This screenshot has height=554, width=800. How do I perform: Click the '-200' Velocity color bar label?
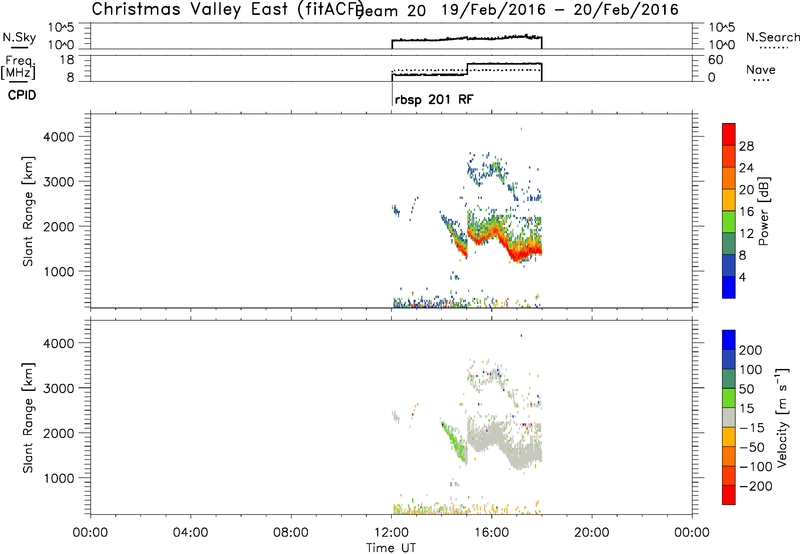coord(756,486)
